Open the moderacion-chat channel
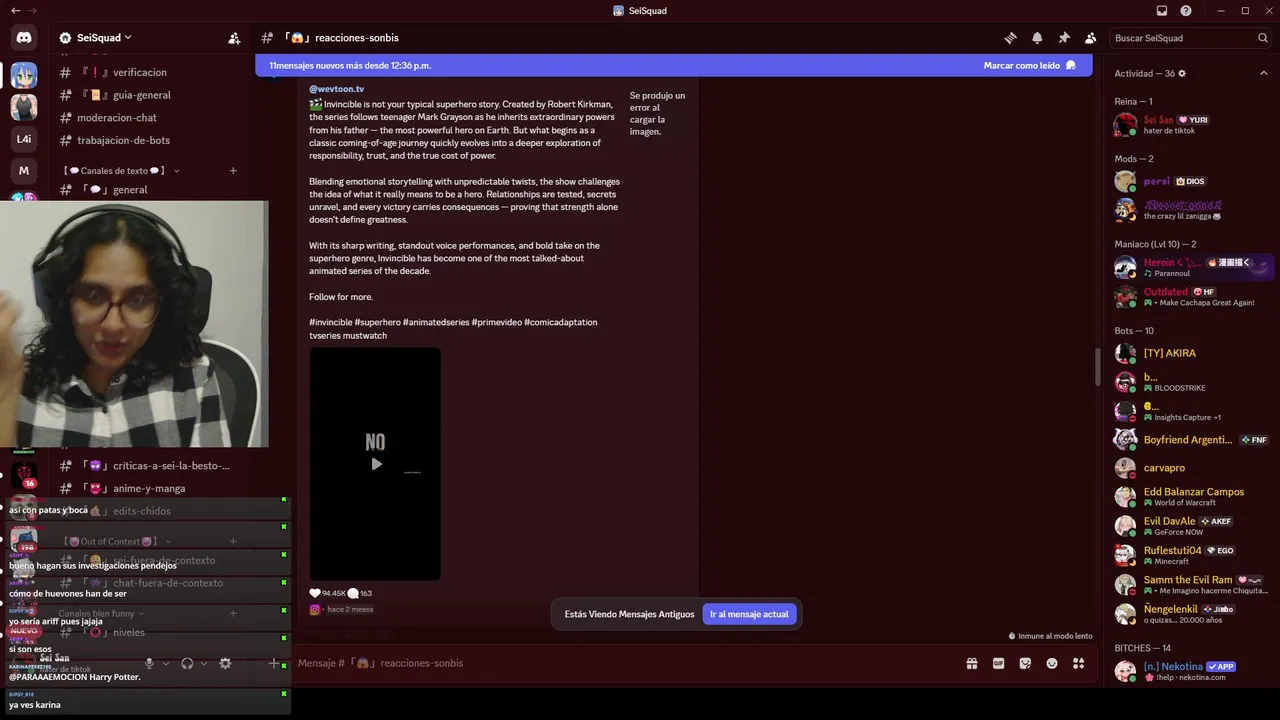Viewport: 1280px width, 720px height. (150, 118)
